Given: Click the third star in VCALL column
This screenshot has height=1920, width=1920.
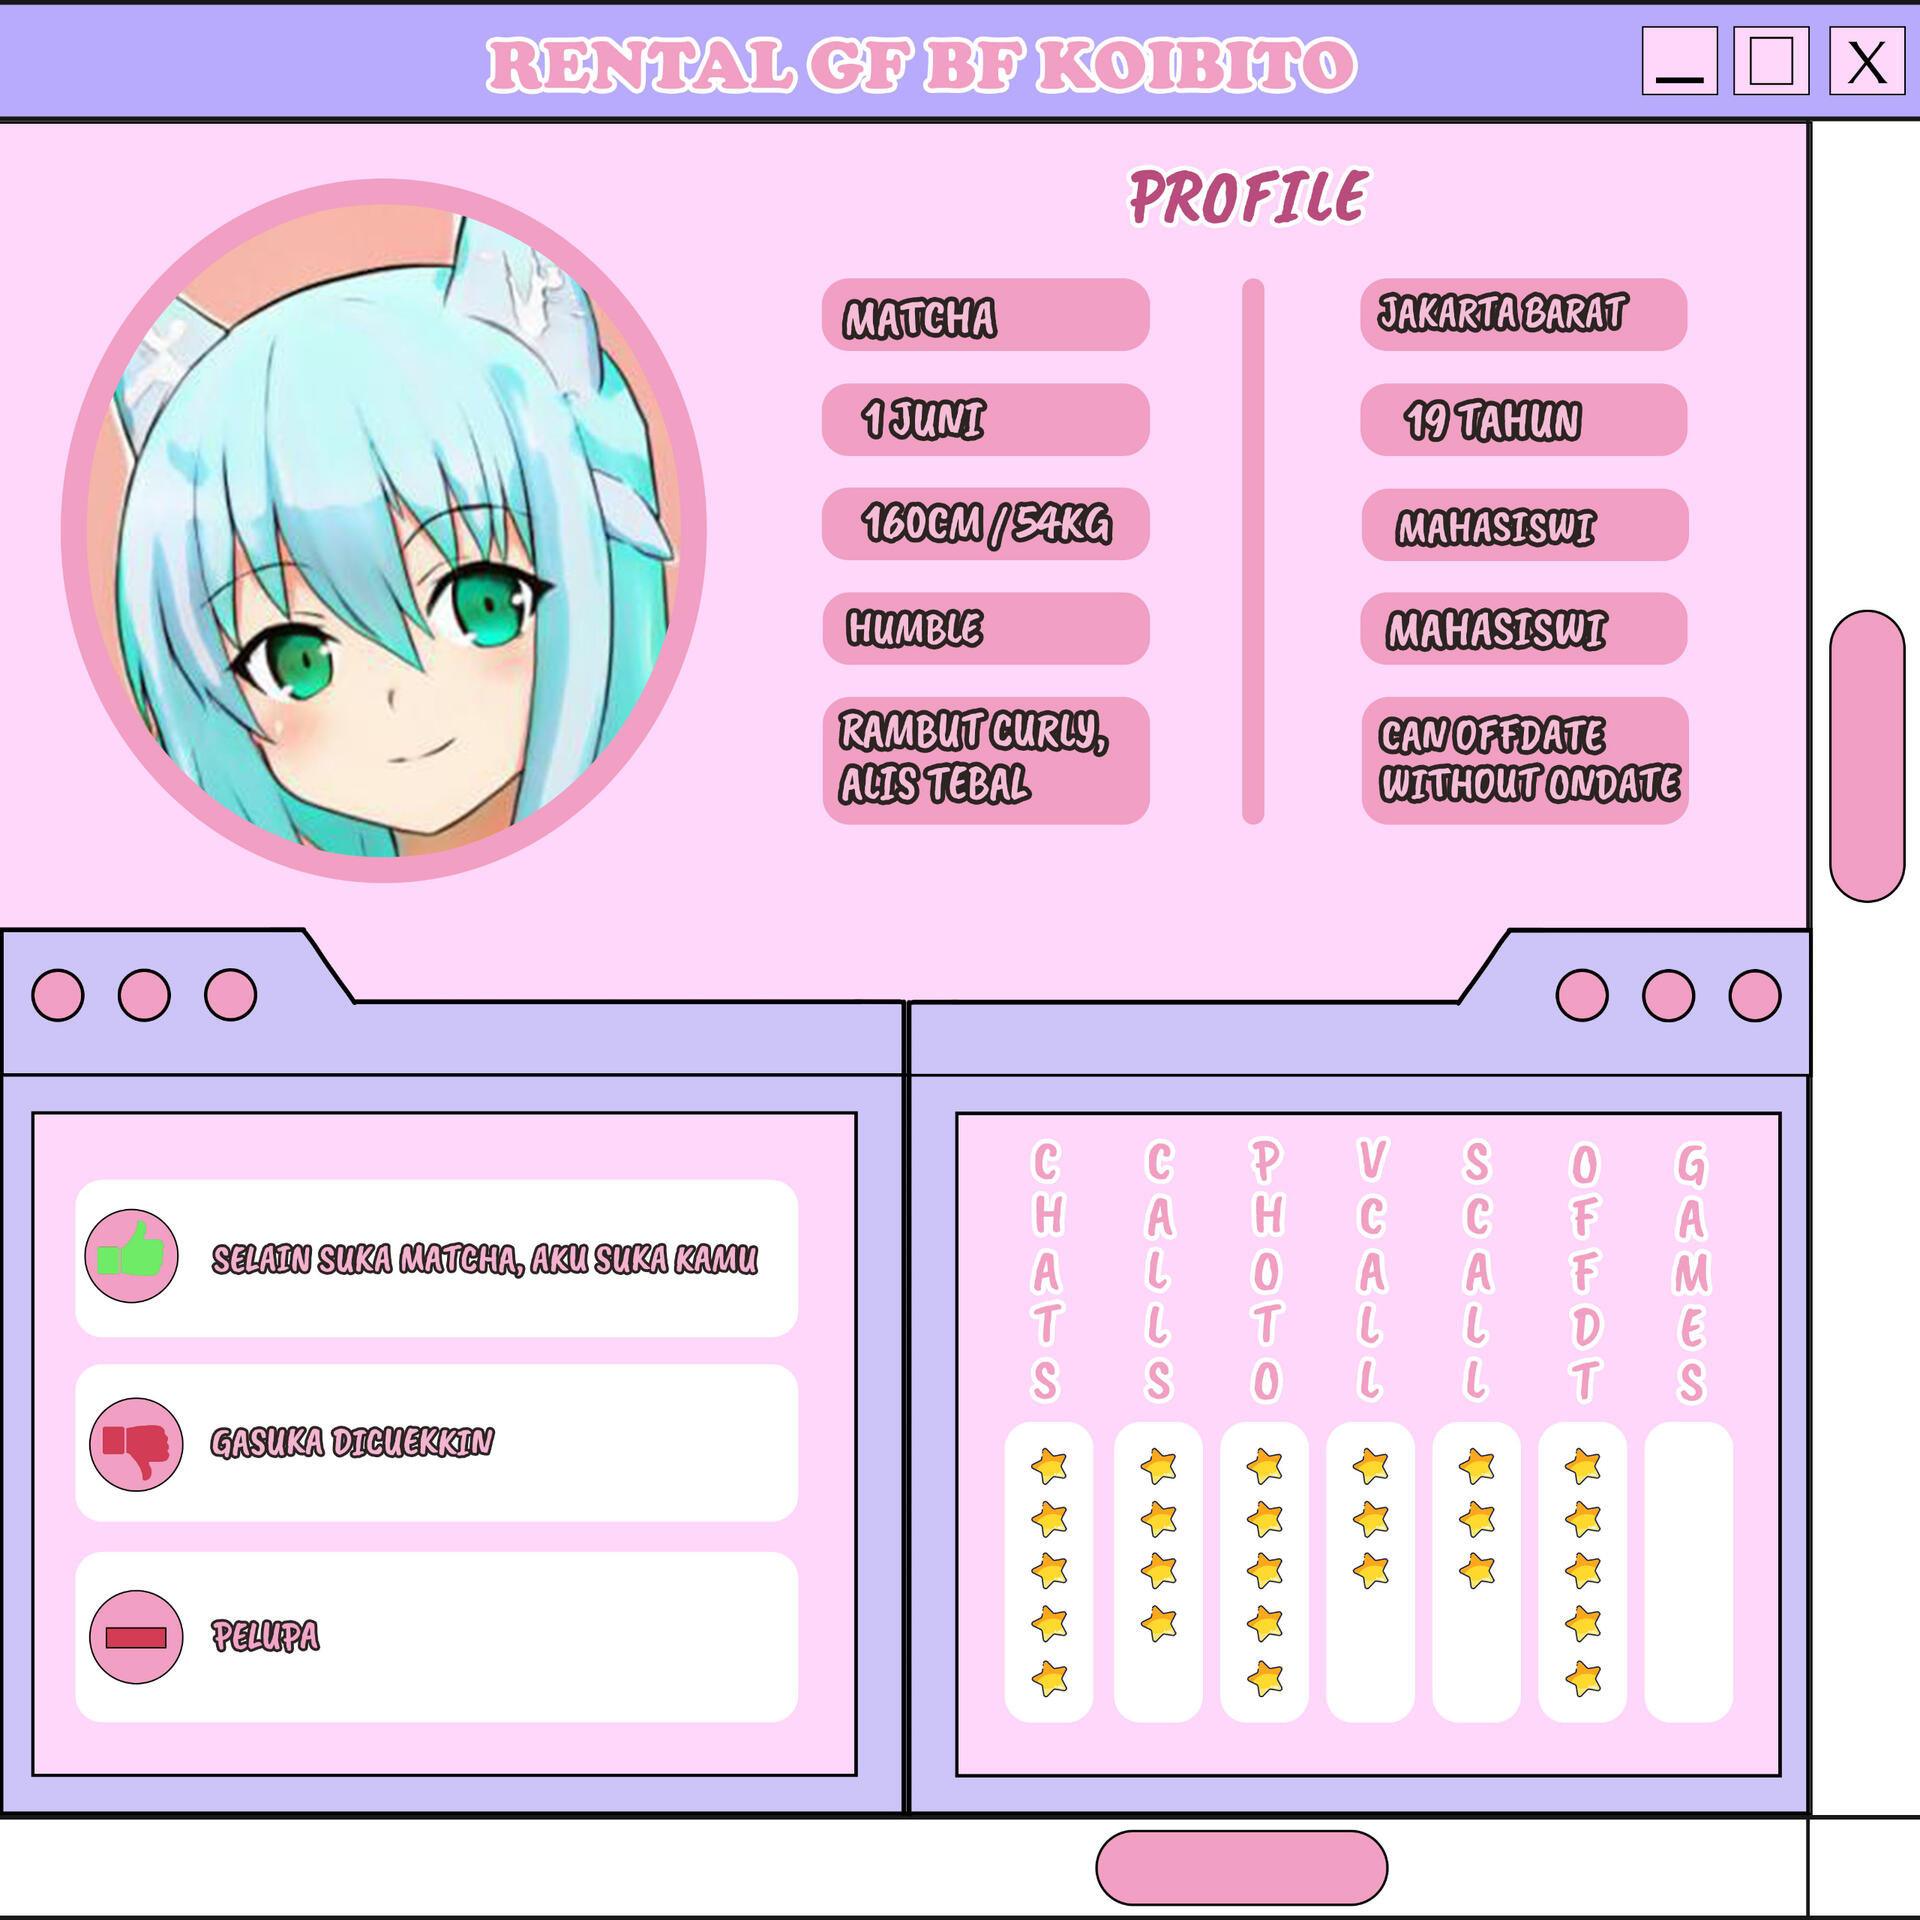Looking at the screenshot, I should (1371, 1571).
